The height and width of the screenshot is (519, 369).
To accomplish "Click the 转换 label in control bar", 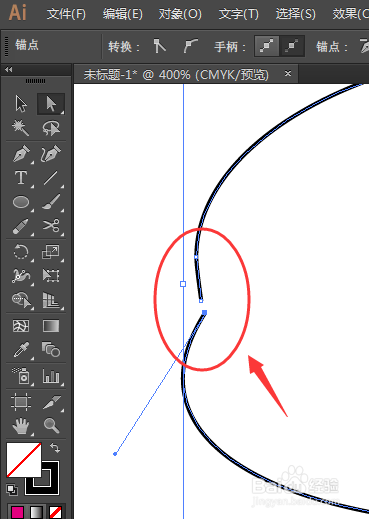I will 123,47.
